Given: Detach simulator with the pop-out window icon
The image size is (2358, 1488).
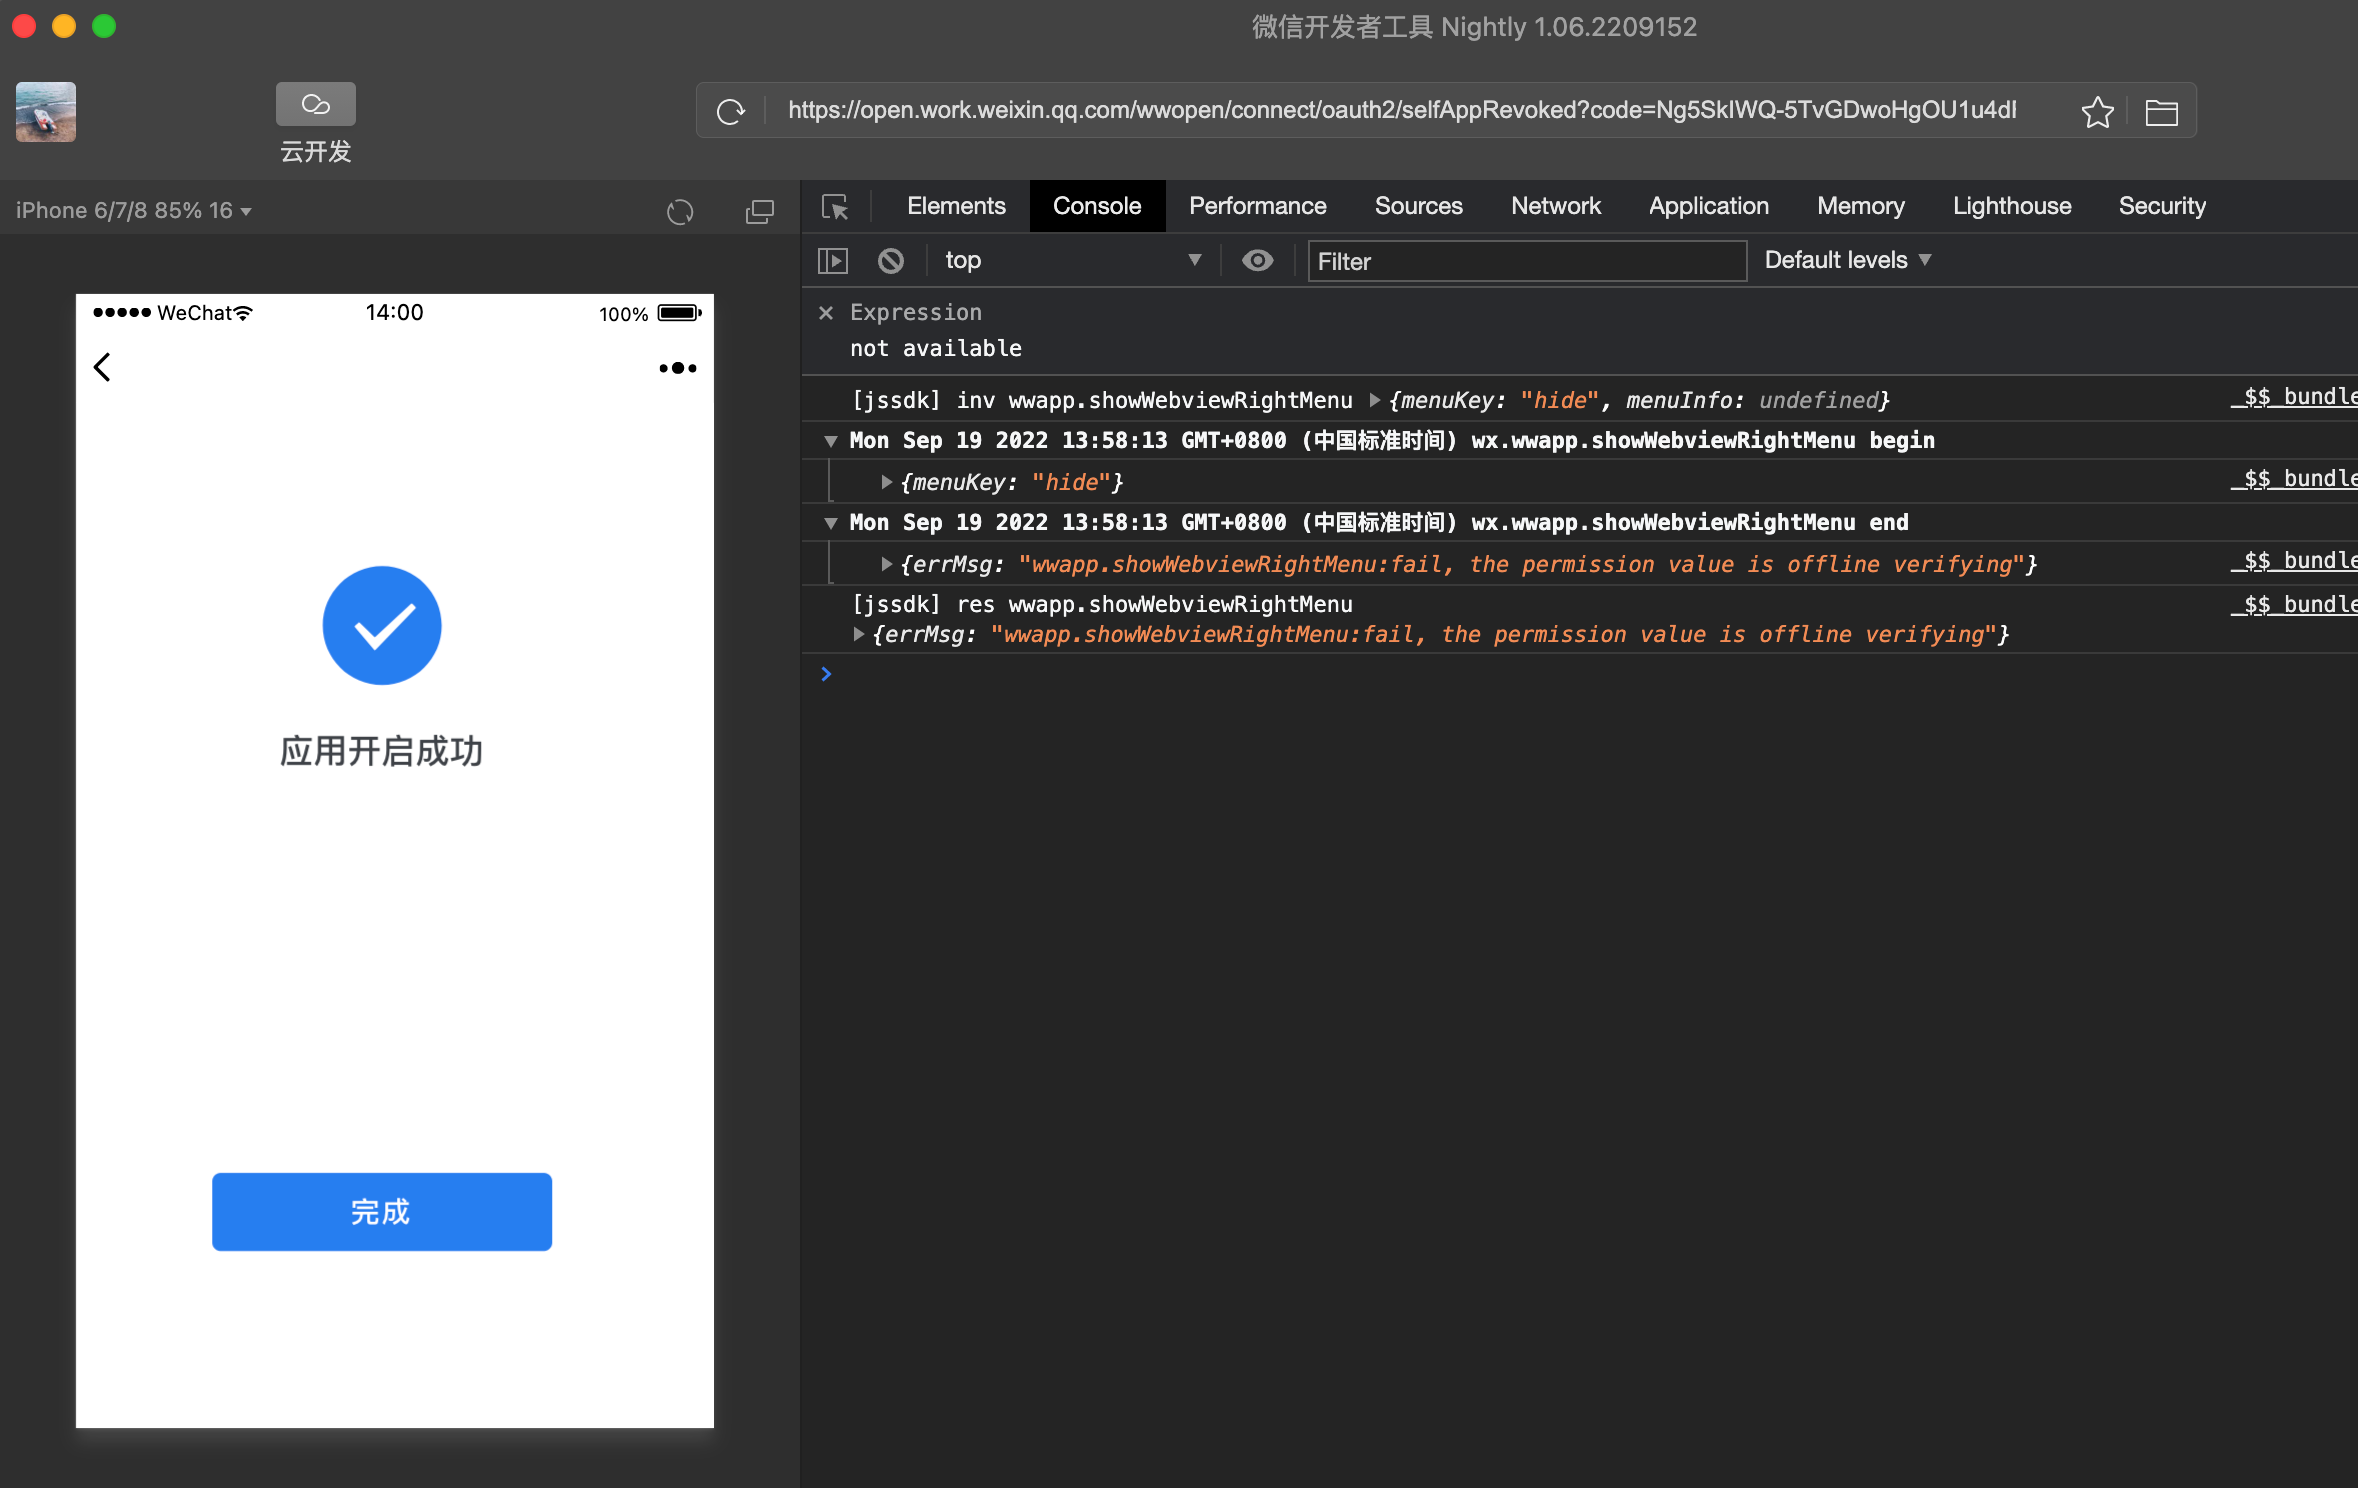Looking at the screenshot, I should [x=760, y=212].
